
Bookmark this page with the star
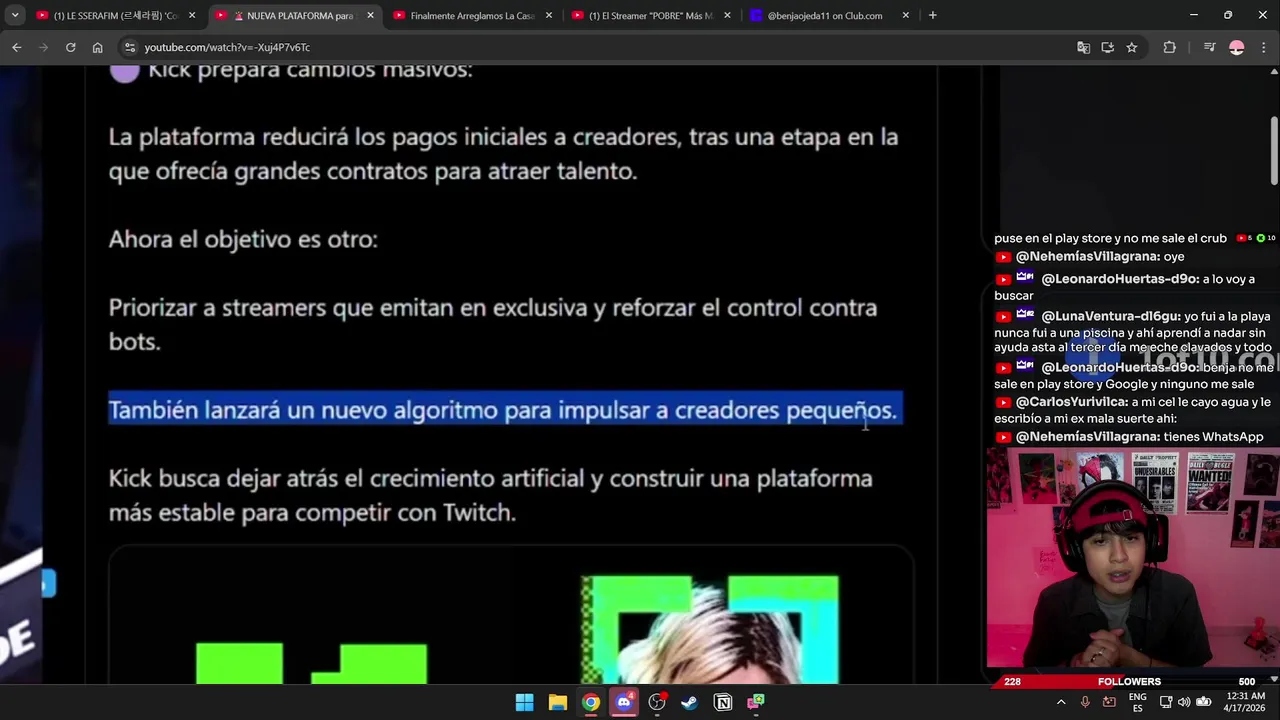(1131, 47)
